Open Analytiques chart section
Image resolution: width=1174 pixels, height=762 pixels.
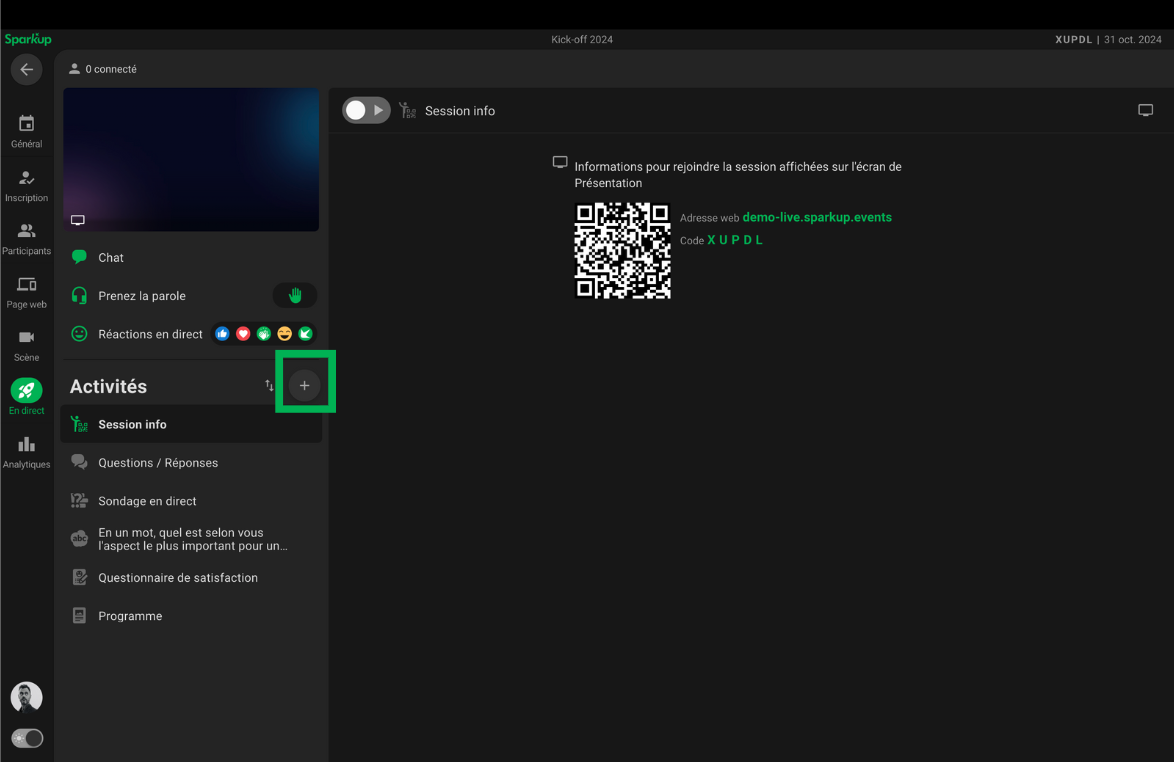27,452
